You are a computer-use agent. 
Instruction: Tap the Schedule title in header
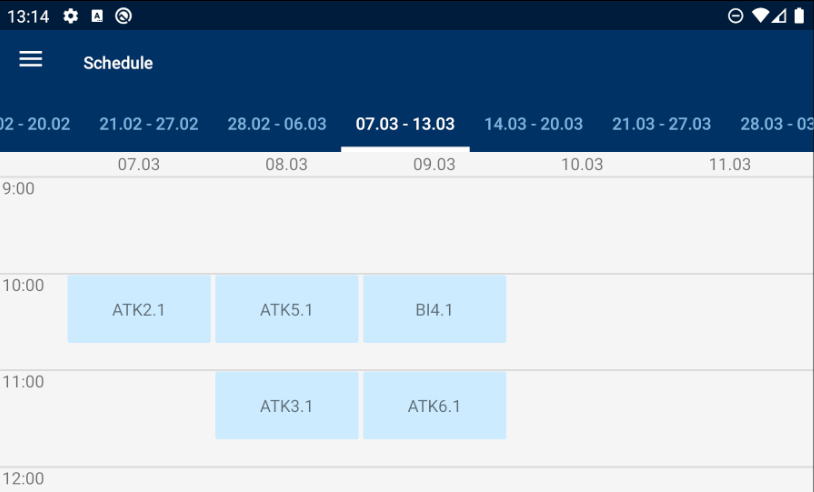click(118, 63)
